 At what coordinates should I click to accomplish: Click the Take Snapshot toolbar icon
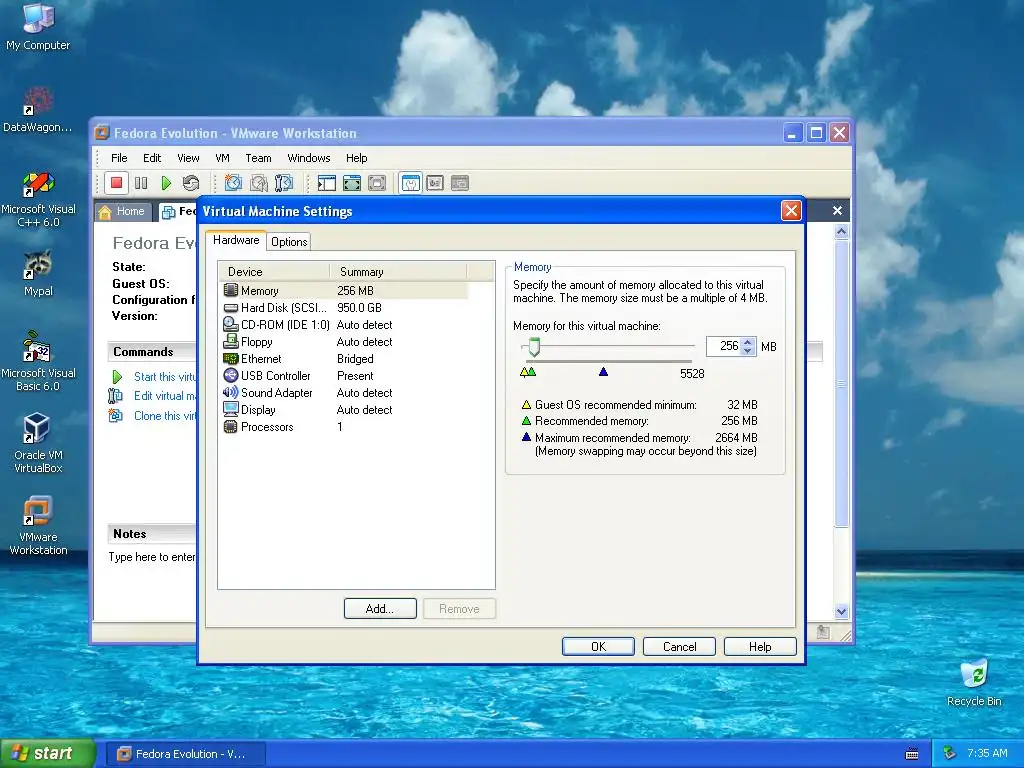click(x=233, y=183)
